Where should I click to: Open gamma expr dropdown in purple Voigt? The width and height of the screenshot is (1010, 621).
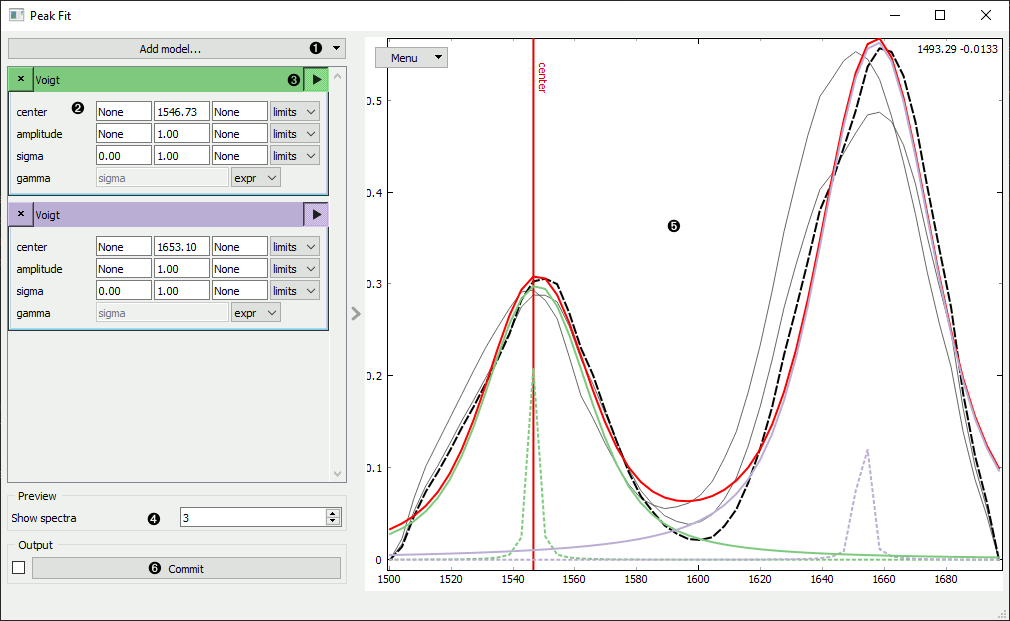pyautogui.click(x=256, y=313)
